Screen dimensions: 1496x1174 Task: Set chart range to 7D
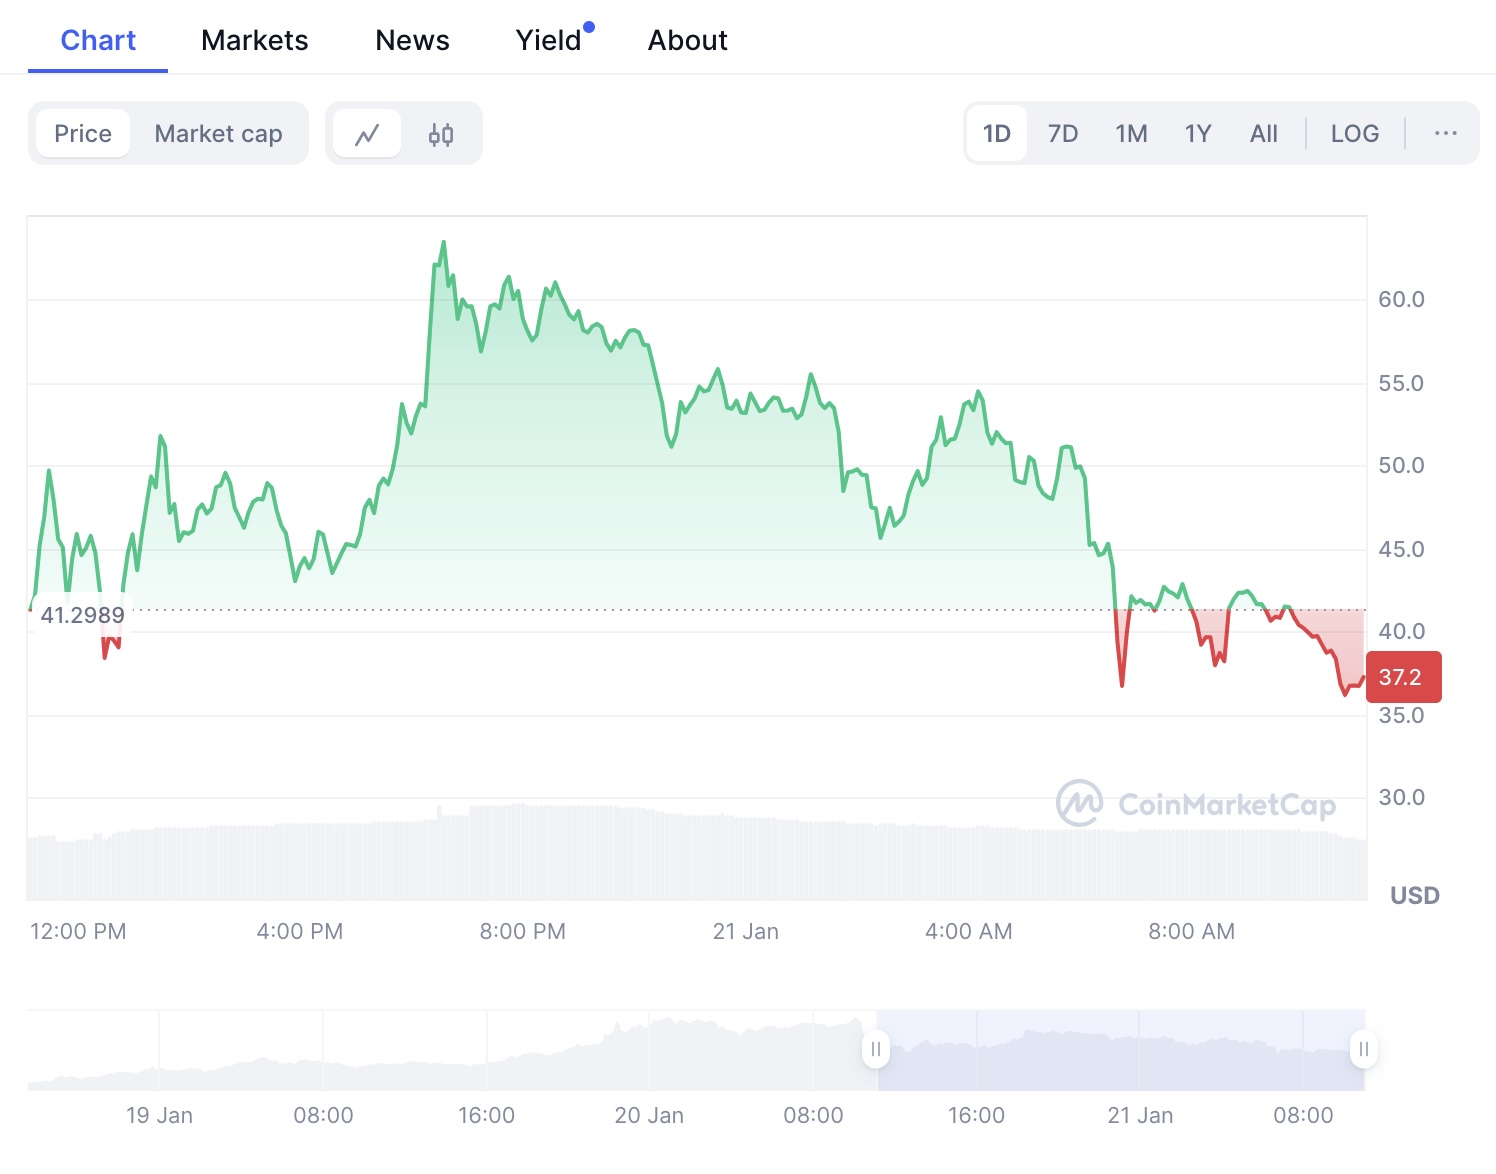point(1062,134)
